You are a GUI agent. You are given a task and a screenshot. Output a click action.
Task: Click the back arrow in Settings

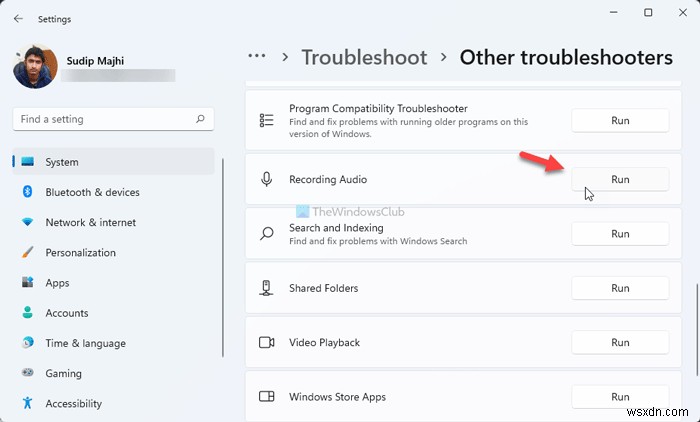[19, 18]
